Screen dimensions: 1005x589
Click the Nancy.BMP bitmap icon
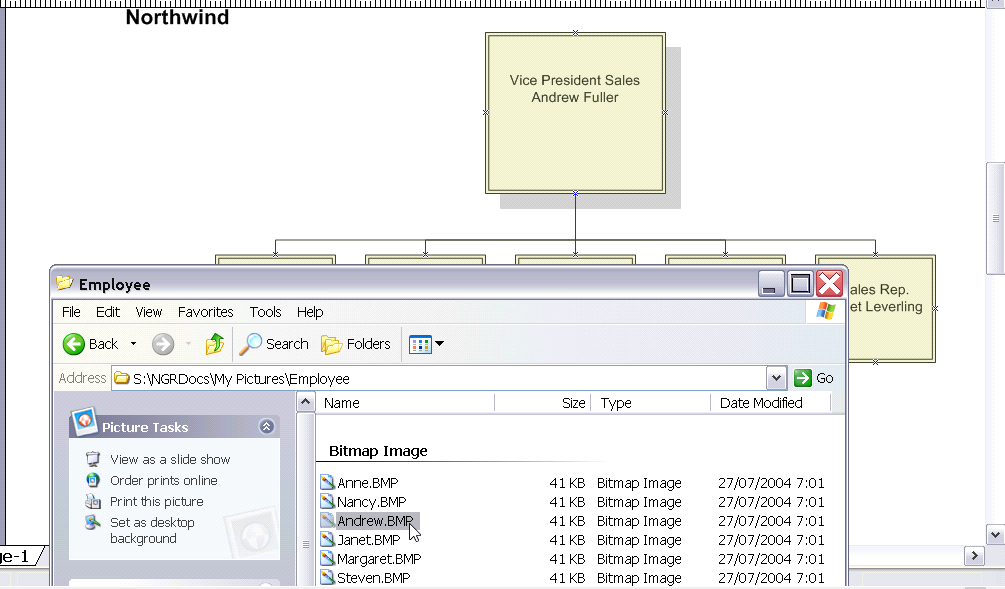pos(328,501)
